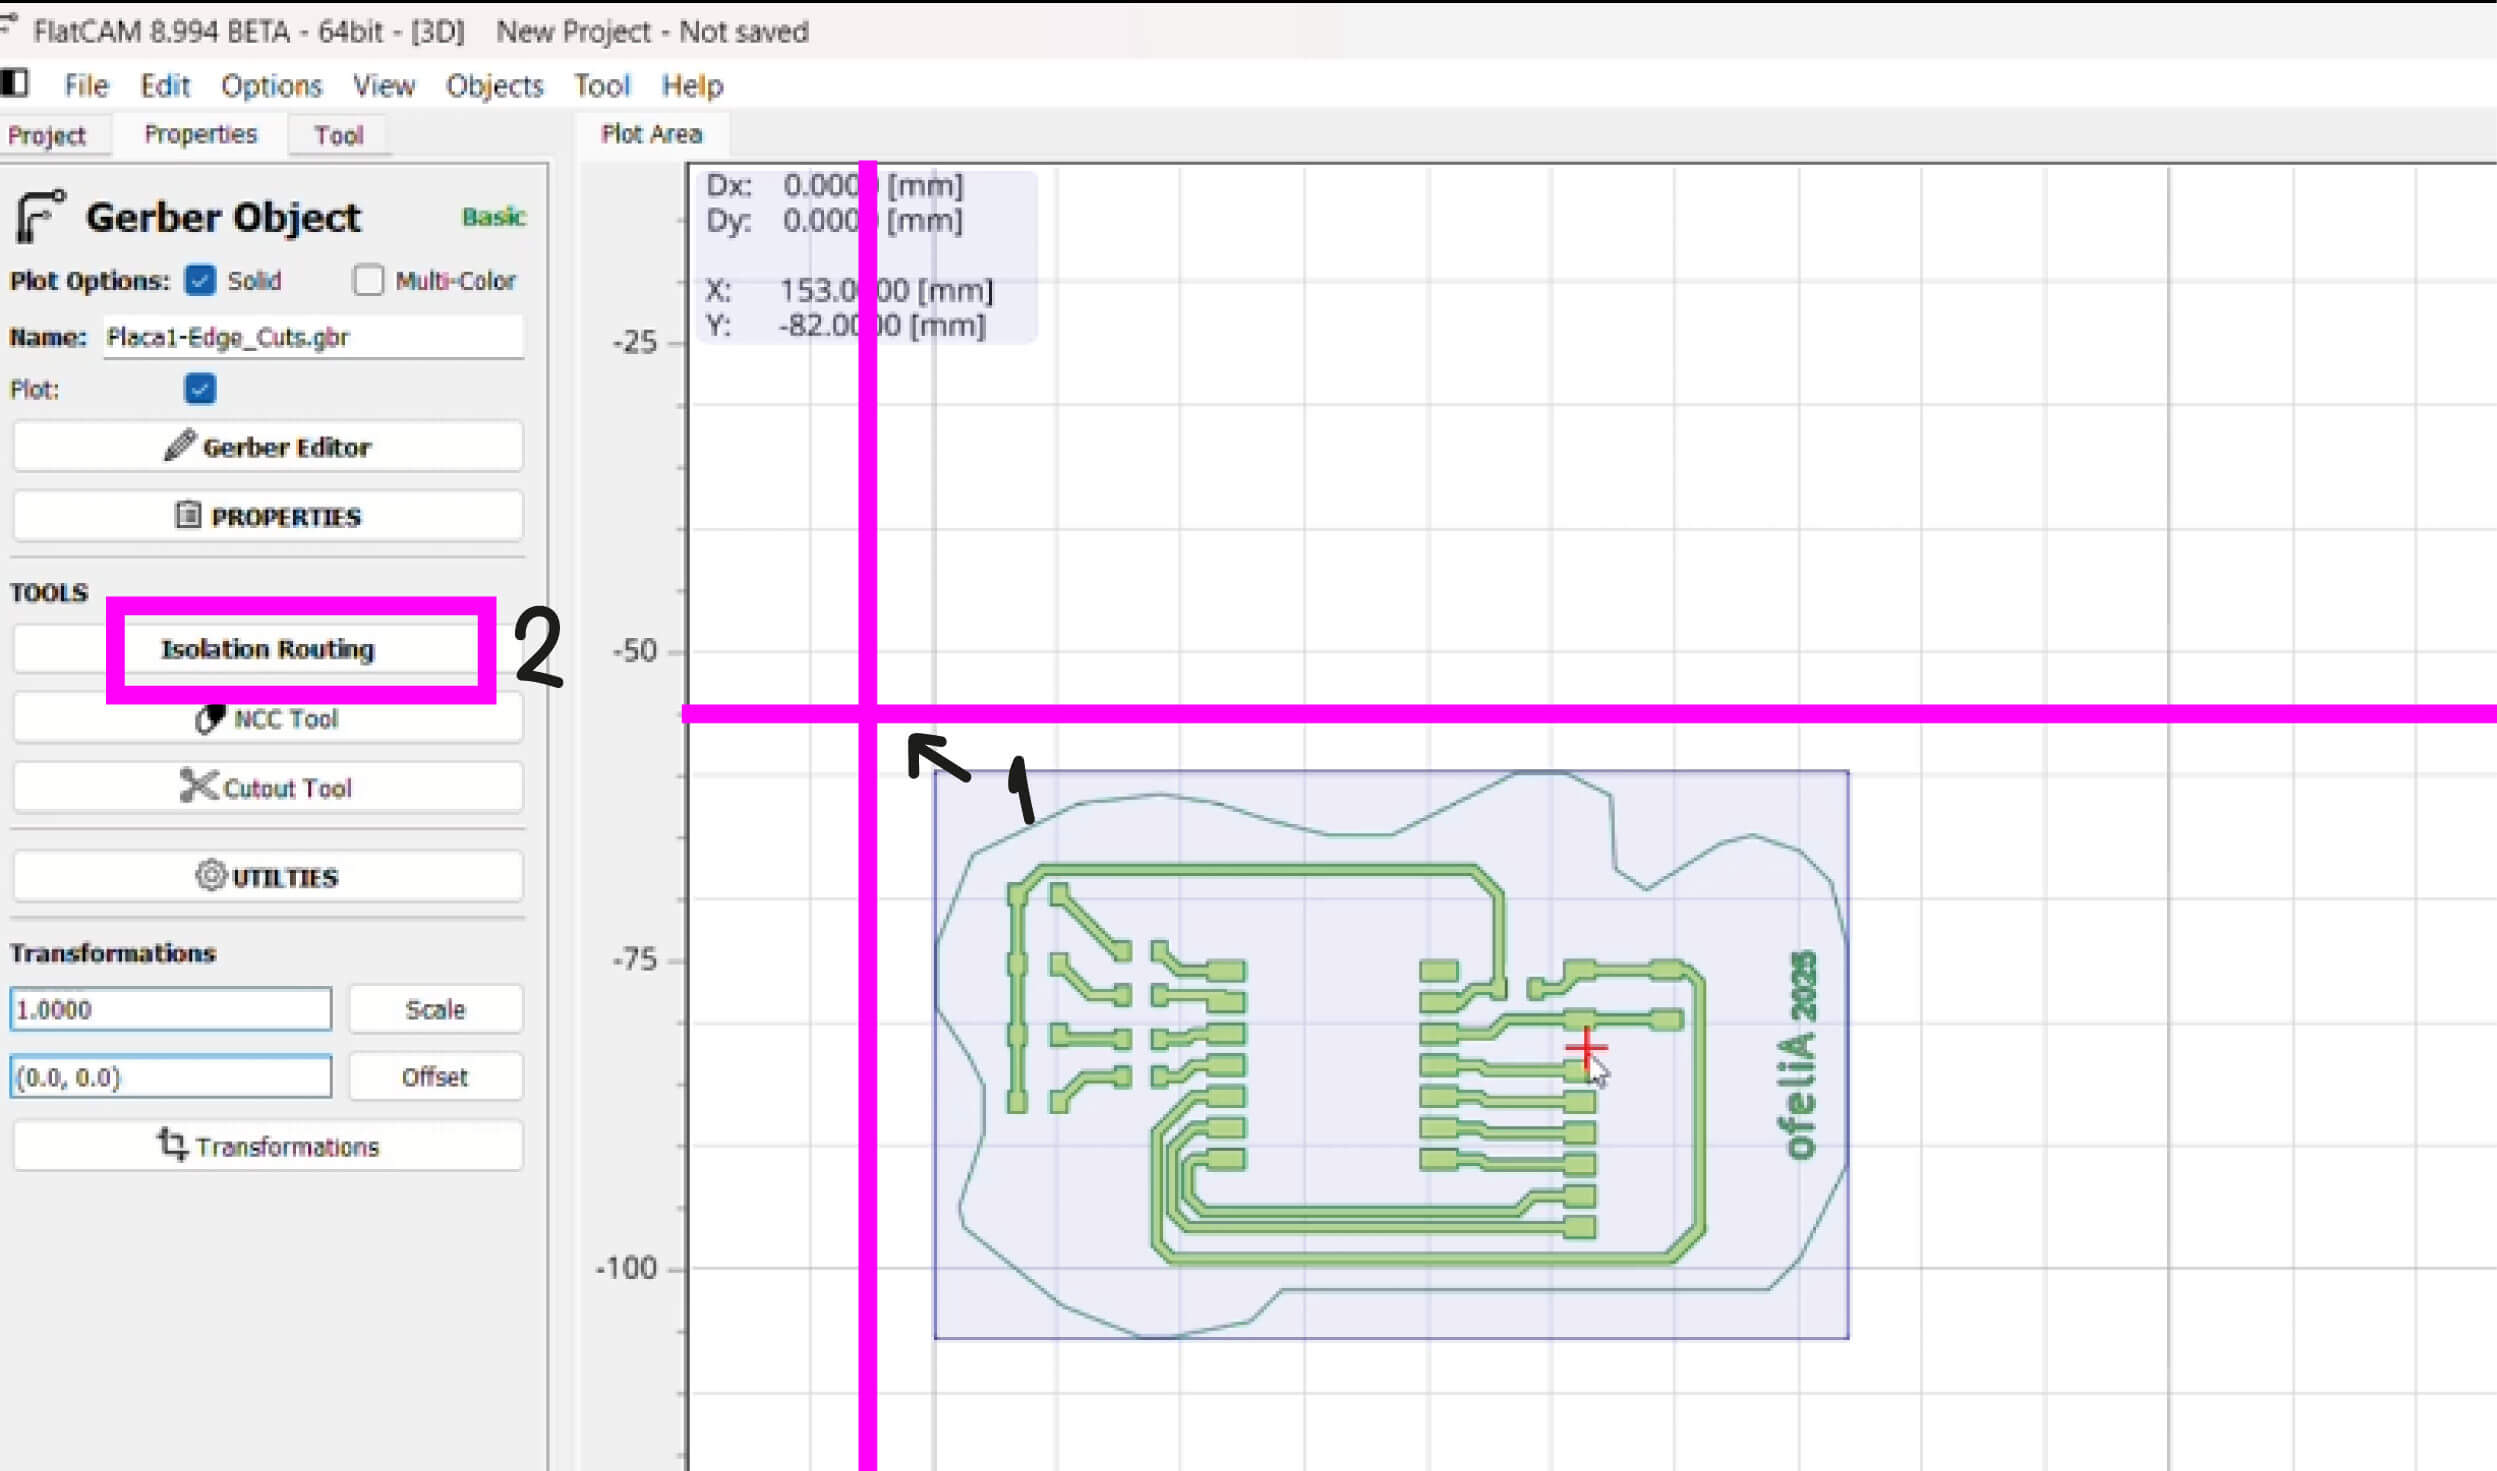Image resolution: width=2497 pixels, height=1471 pixels.
Task: Open the Cutout Tool
Action: coord(268,787)
